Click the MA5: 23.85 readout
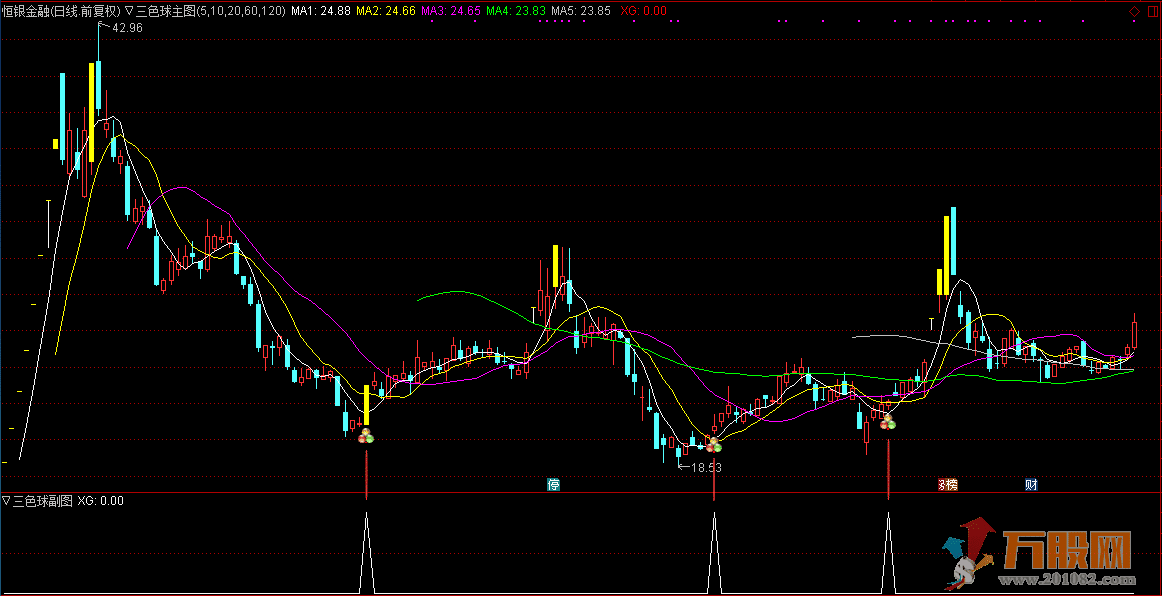Screen dimensions: 1162x596 click(581, 11)
